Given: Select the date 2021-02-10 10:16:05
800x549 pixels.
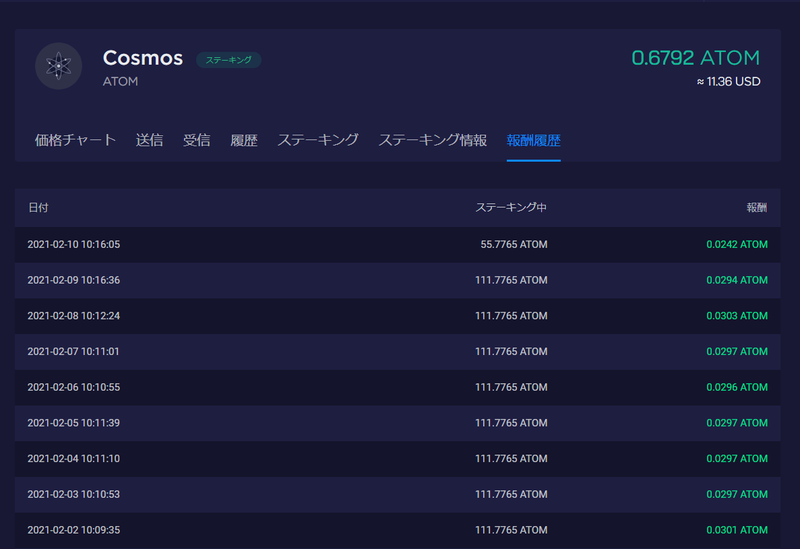Looking at the screenshot, I should tap(74, 244).
